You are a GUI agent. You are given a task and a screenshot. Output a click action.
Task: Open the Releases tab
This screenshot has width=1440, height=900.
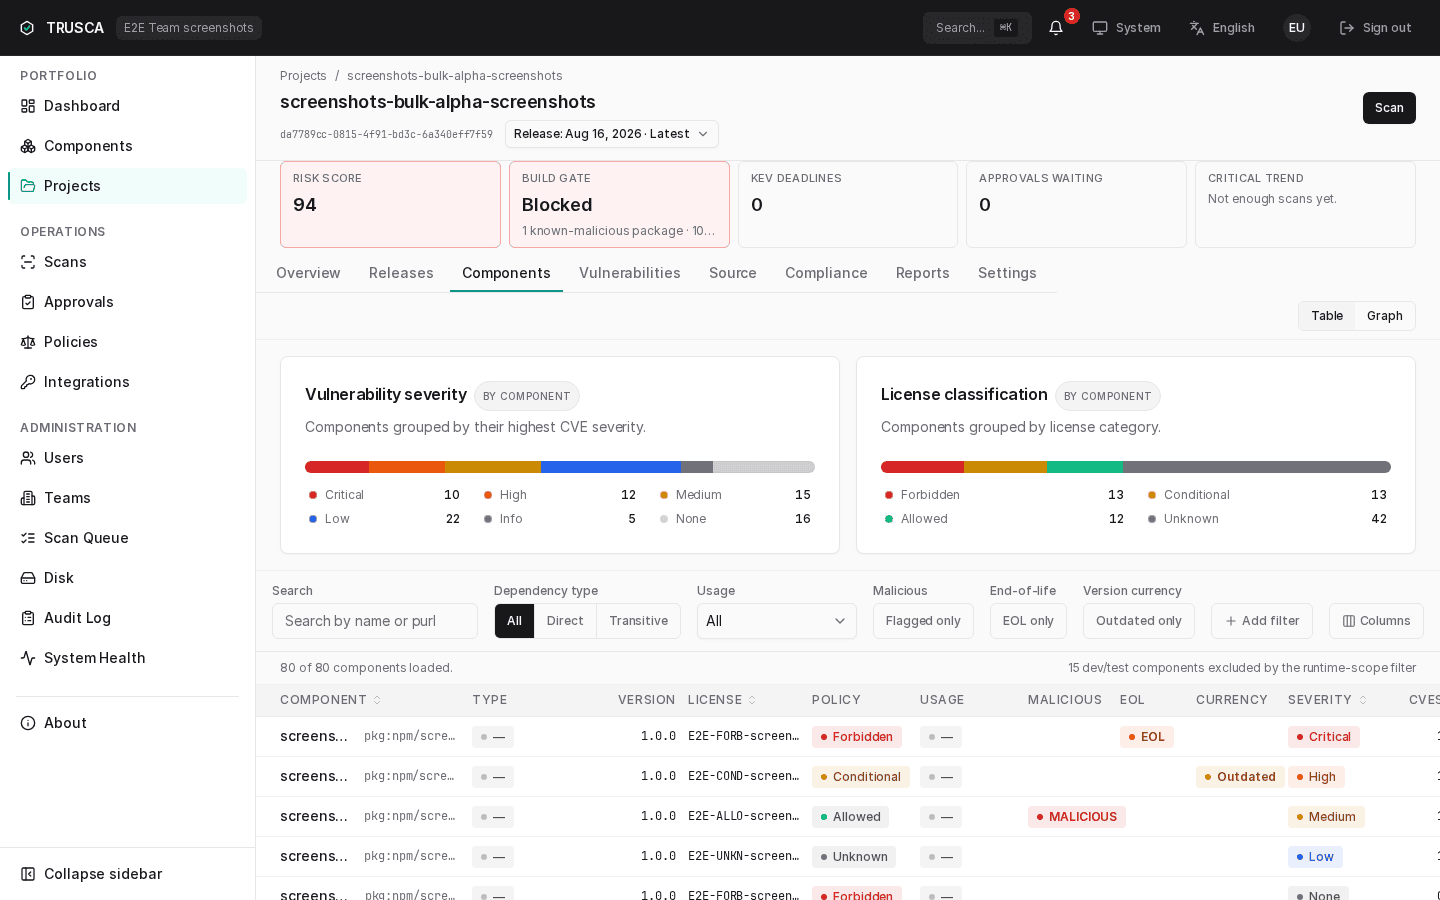[x=401, y=273]
